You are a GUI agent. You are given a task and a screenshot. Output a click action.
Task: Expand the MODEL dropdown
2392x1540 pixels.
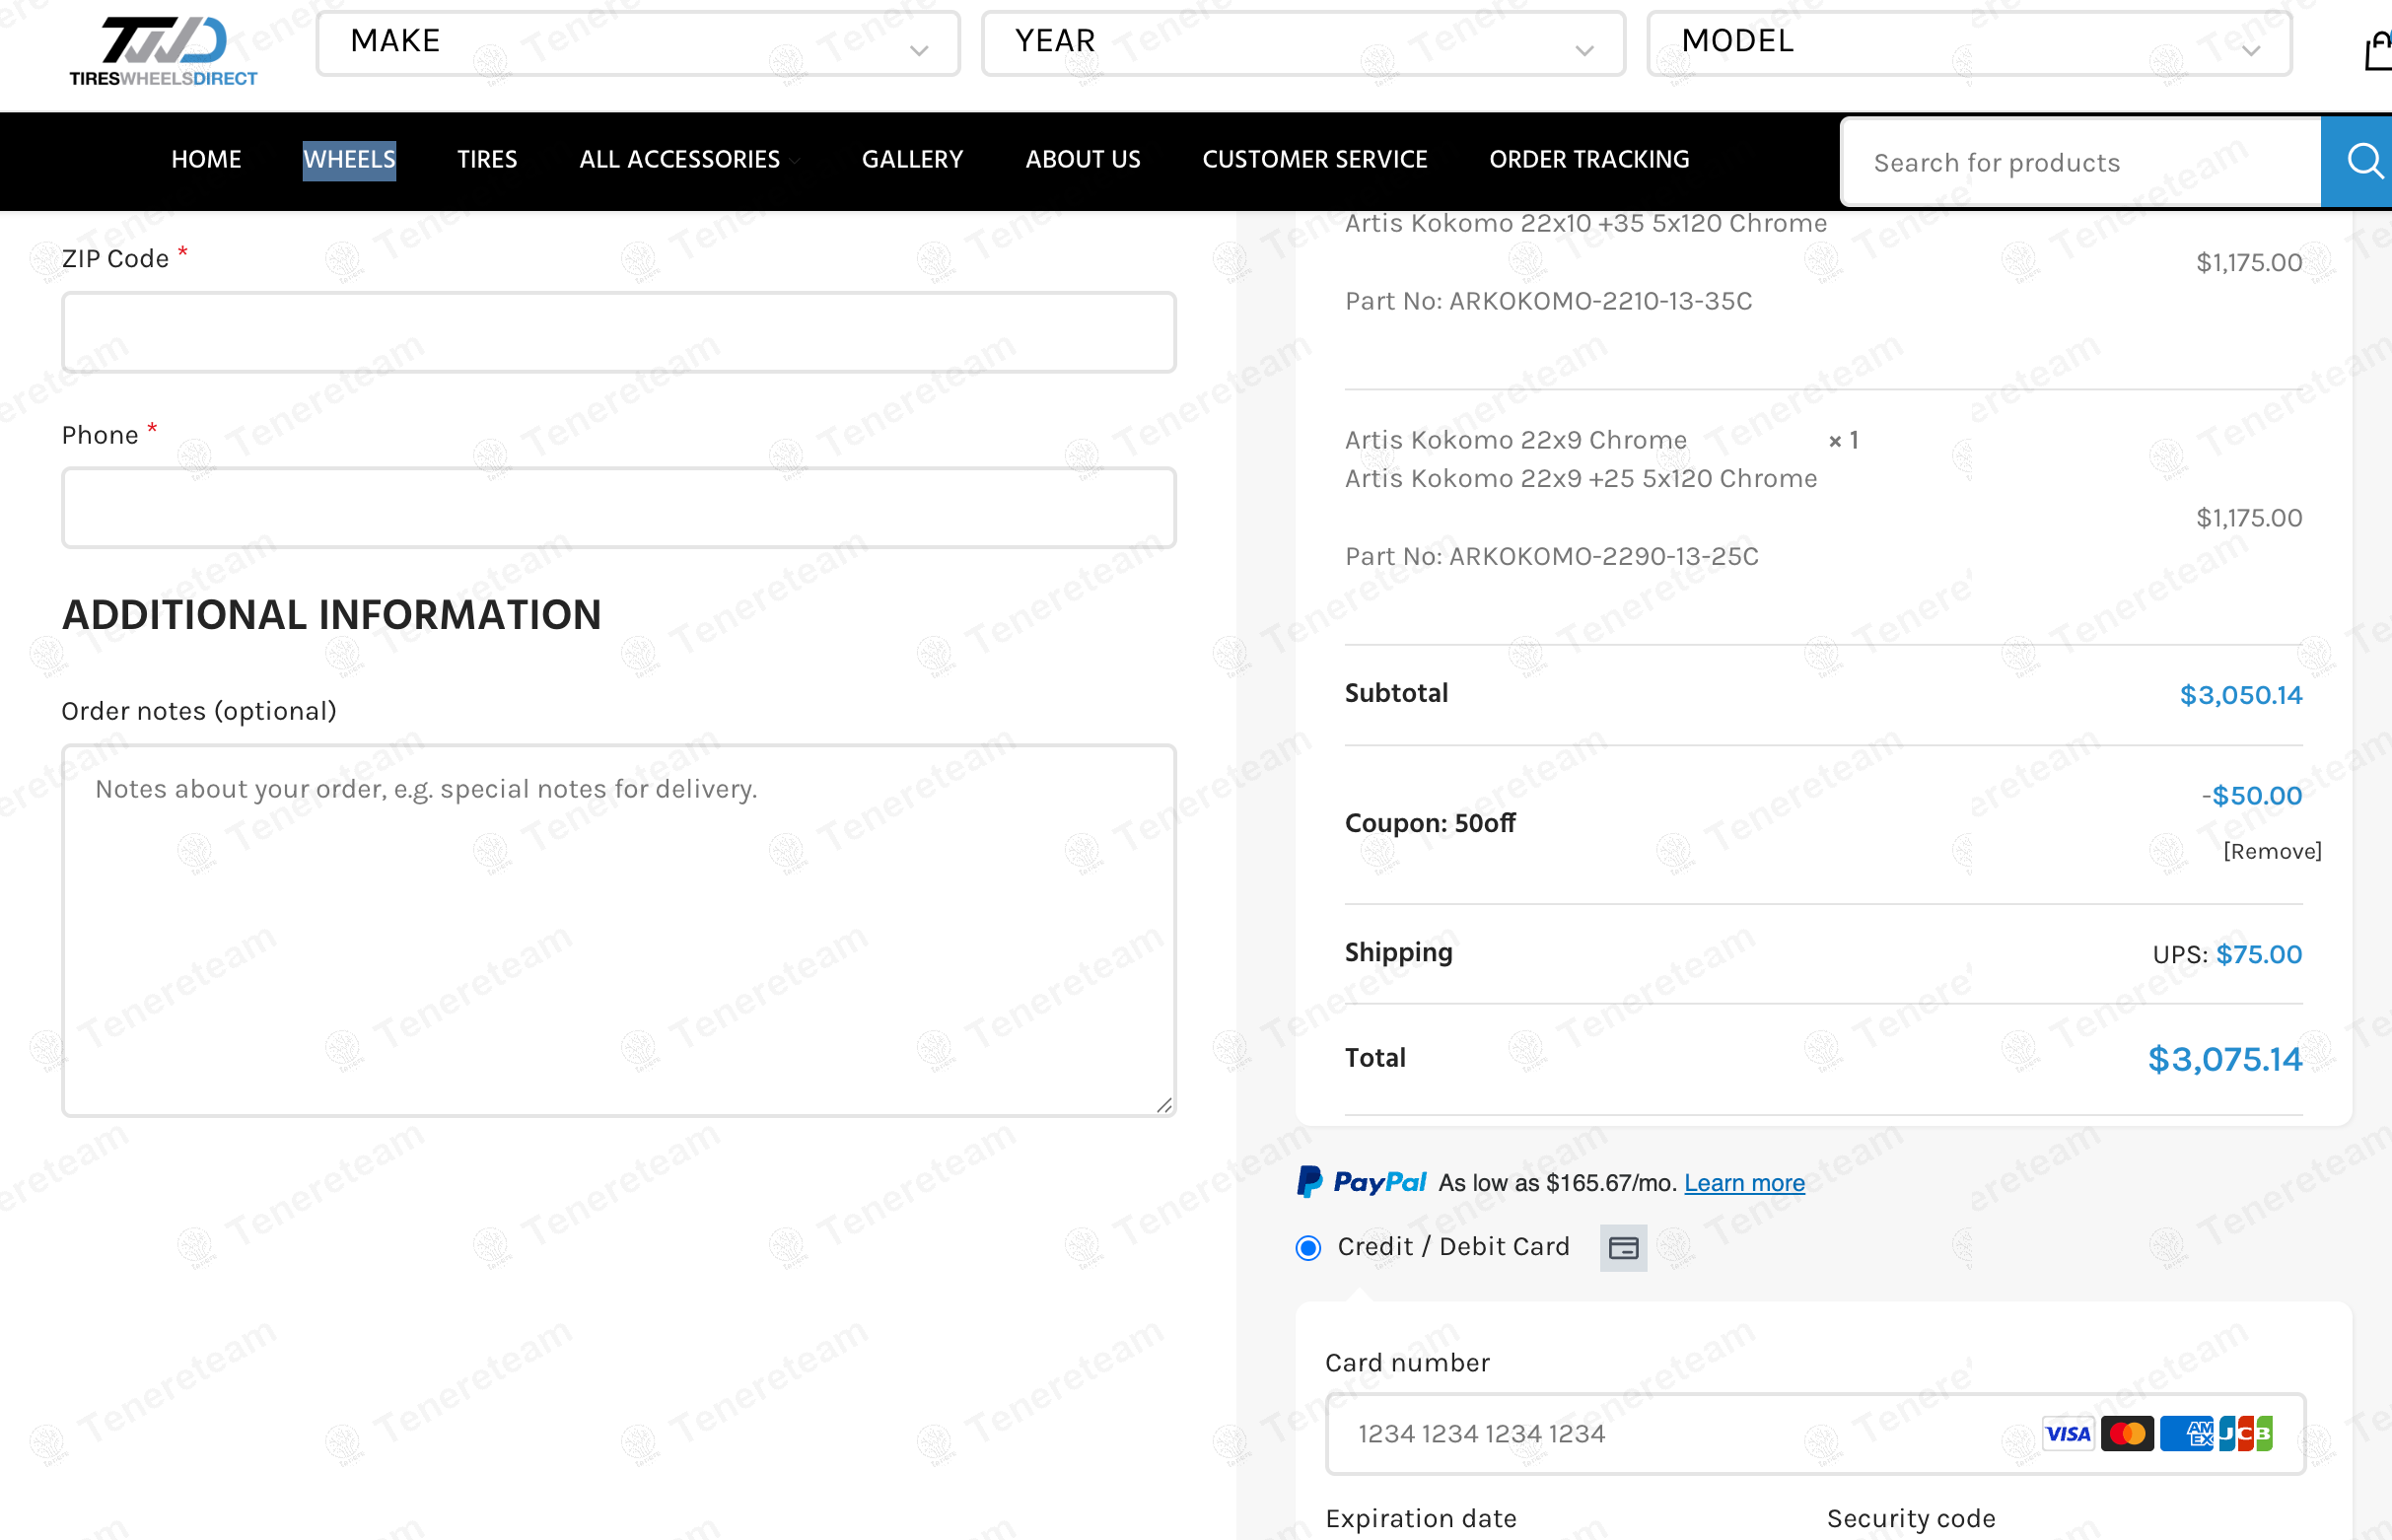point(1969,43)
